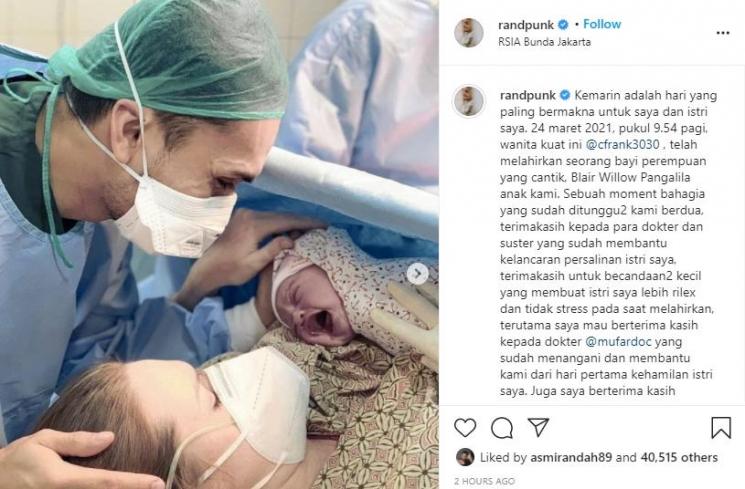Open RSIA Bunda Jakarta location

[544, 42]
